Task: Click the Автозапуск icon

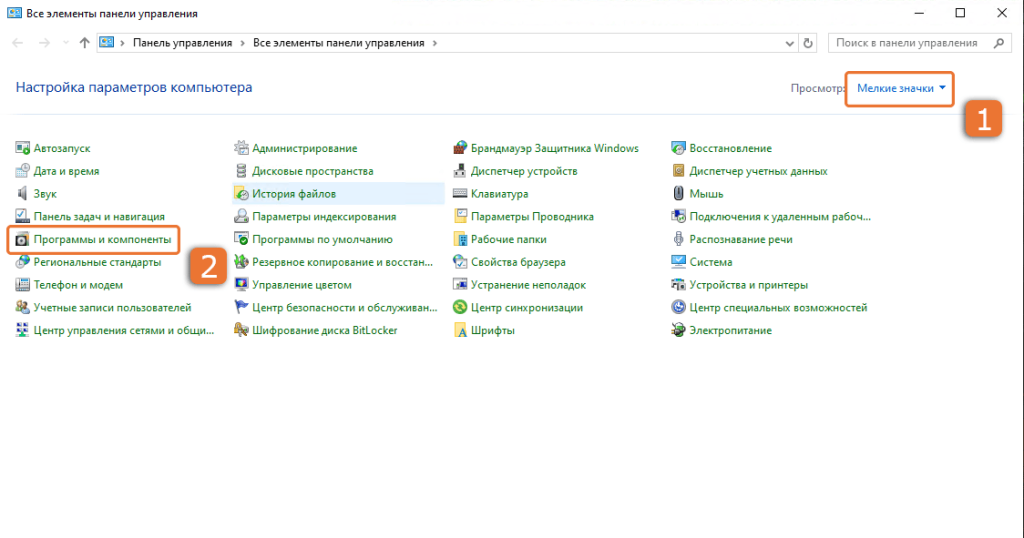Action: [22, 148]
